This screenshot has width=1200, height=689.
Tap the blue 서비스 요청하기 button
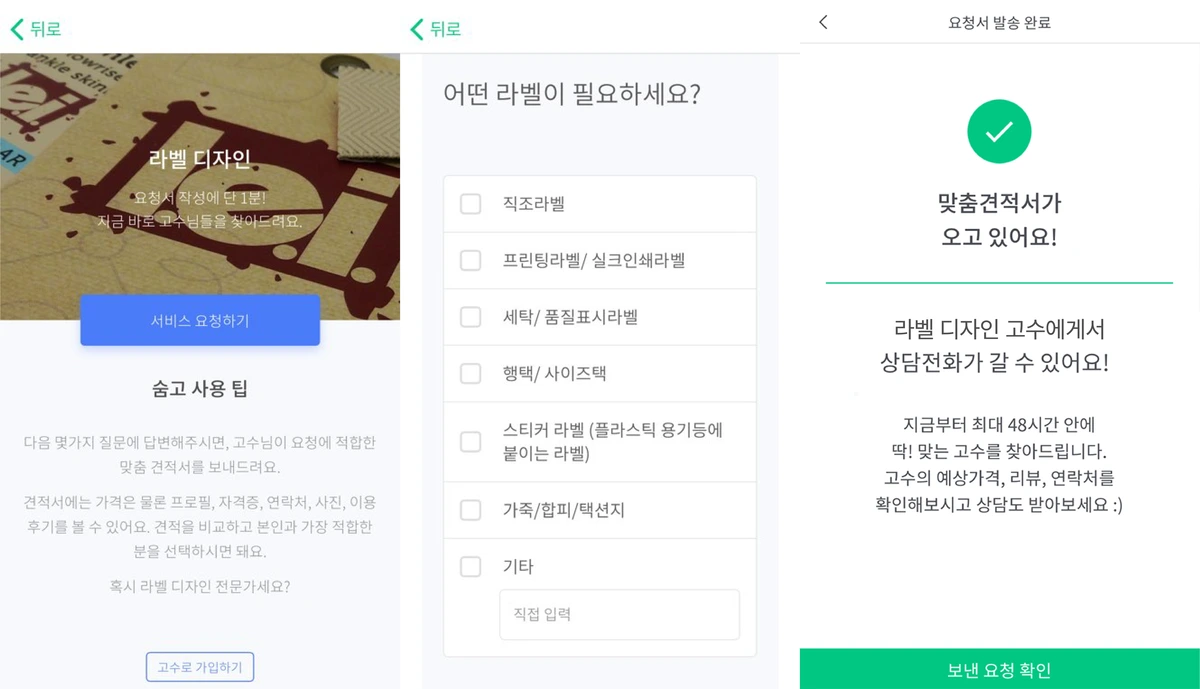200,320
